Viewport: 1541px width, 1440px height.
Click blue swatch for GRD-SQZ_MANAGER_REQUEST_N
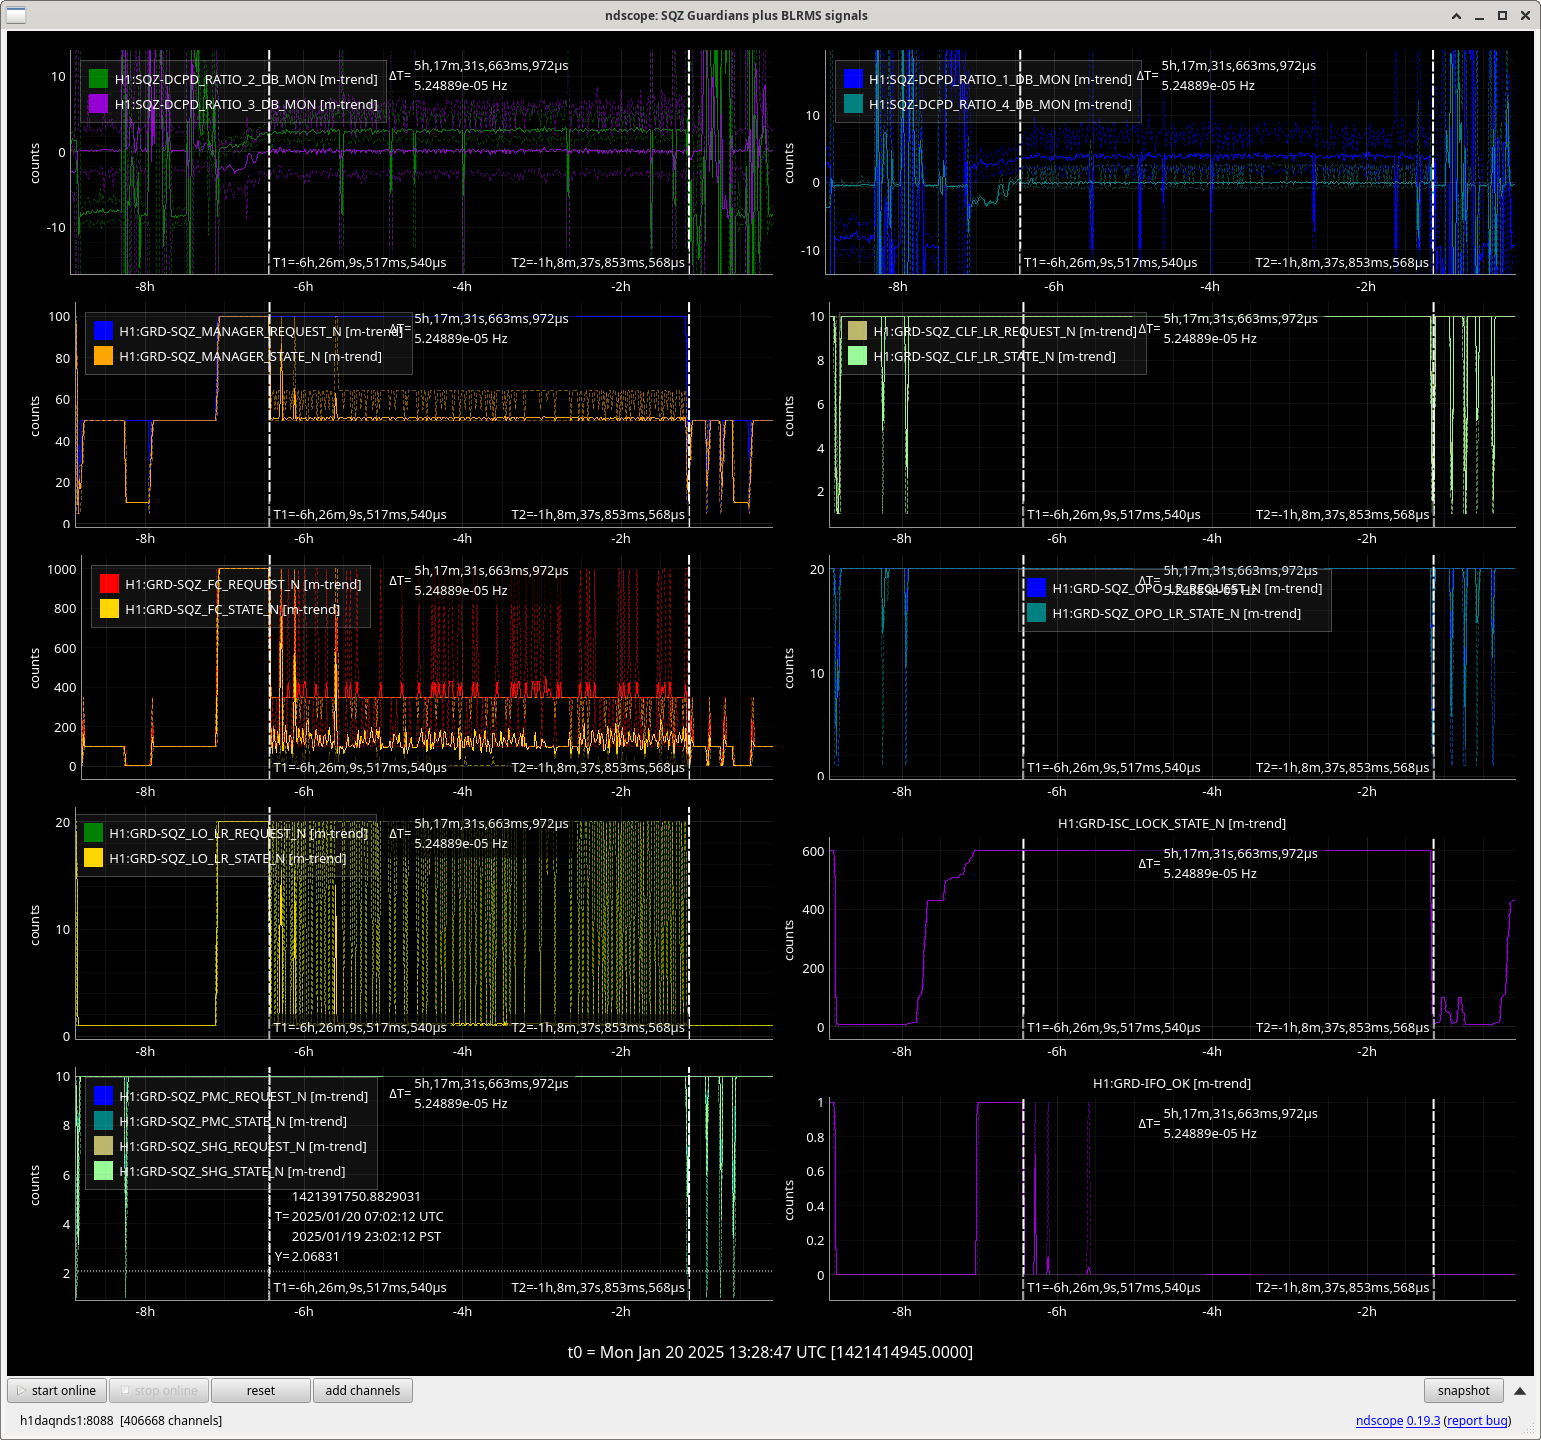(103, 331)
